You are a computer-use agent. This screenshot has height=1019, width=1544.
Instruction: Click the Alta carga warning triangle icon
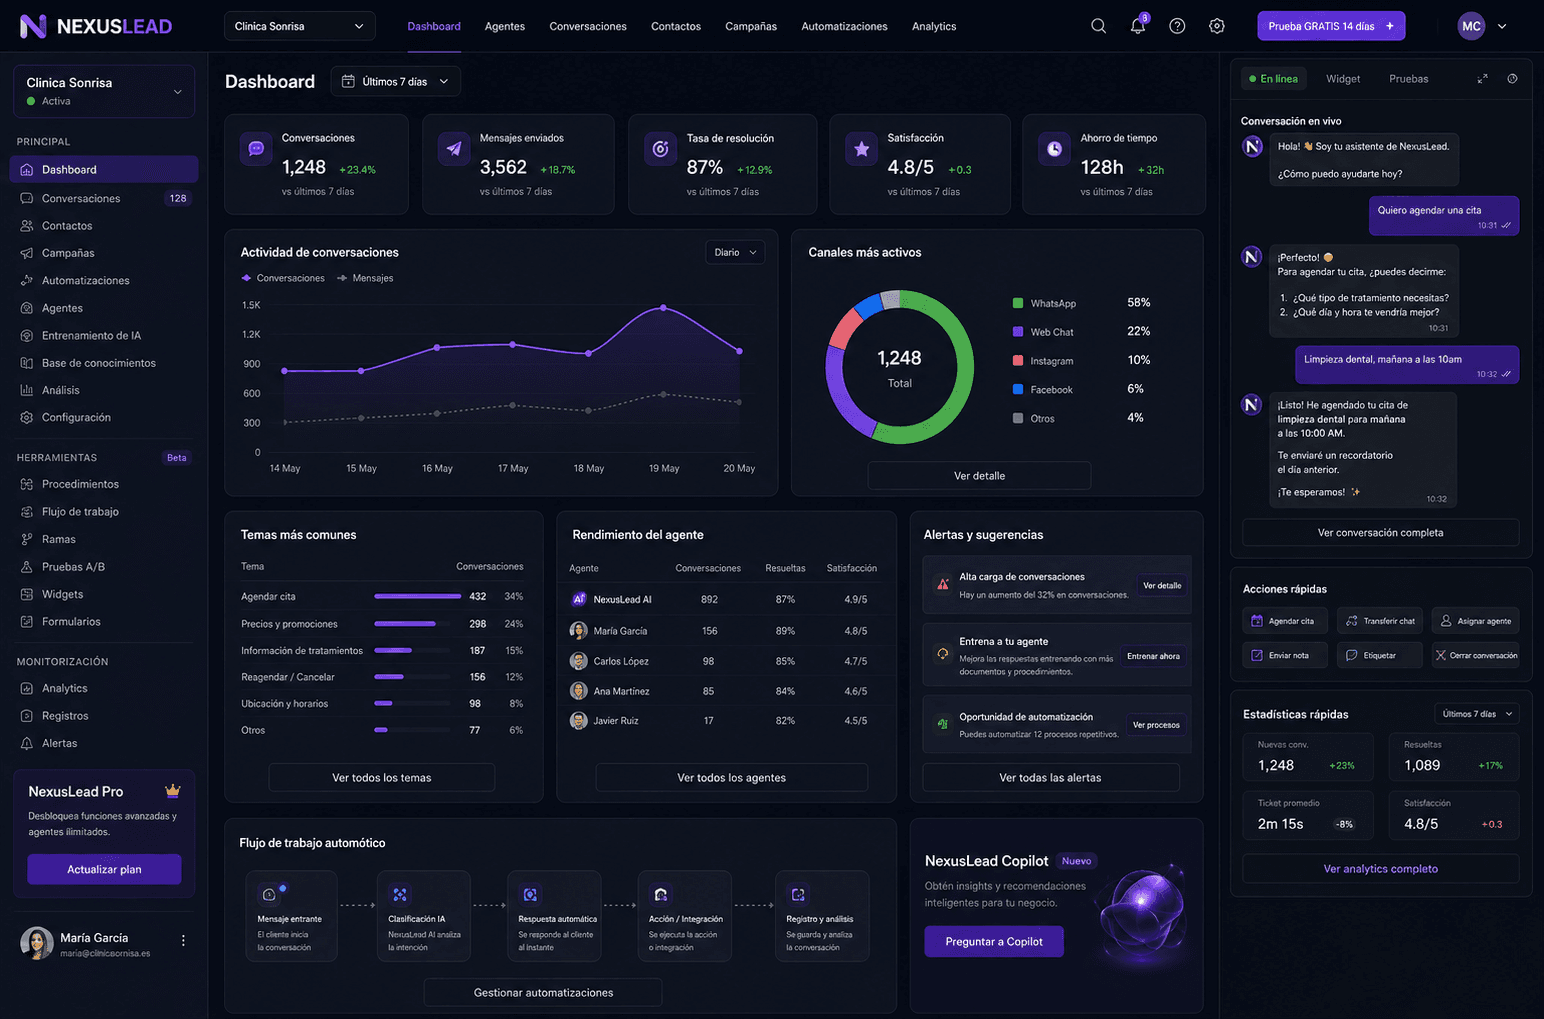pyautogui.click(x=942, y=585)
